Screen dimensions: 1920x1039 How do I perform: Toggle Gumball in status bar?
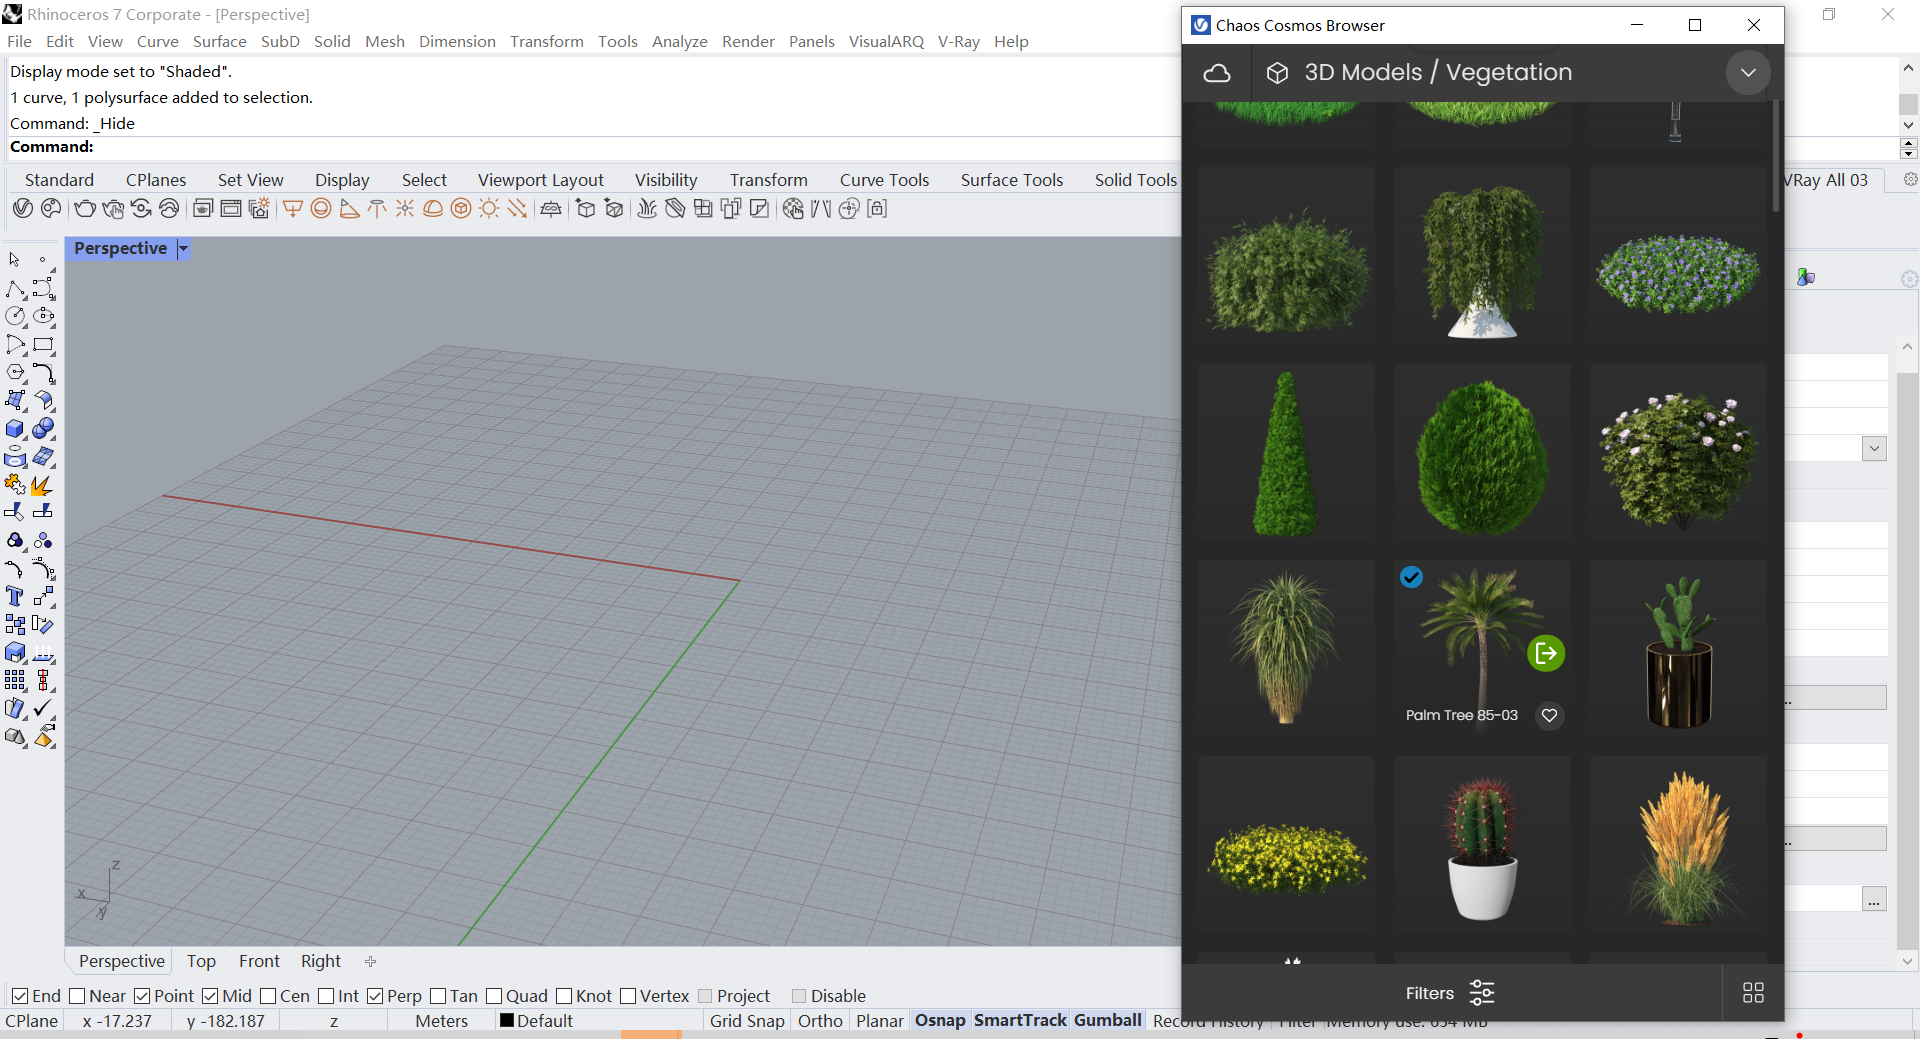1108,1021
